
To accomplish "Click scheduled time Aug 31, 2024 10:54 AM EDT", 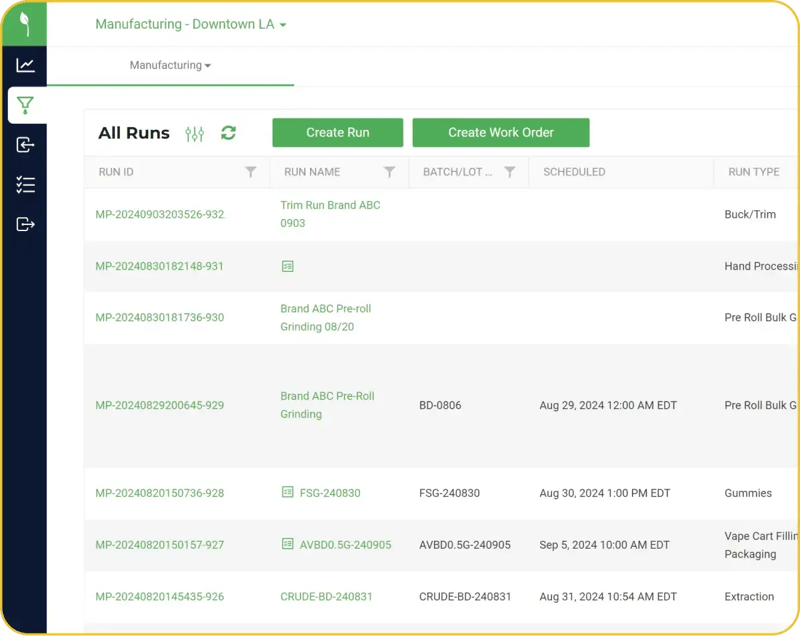I will coord(608,597).
